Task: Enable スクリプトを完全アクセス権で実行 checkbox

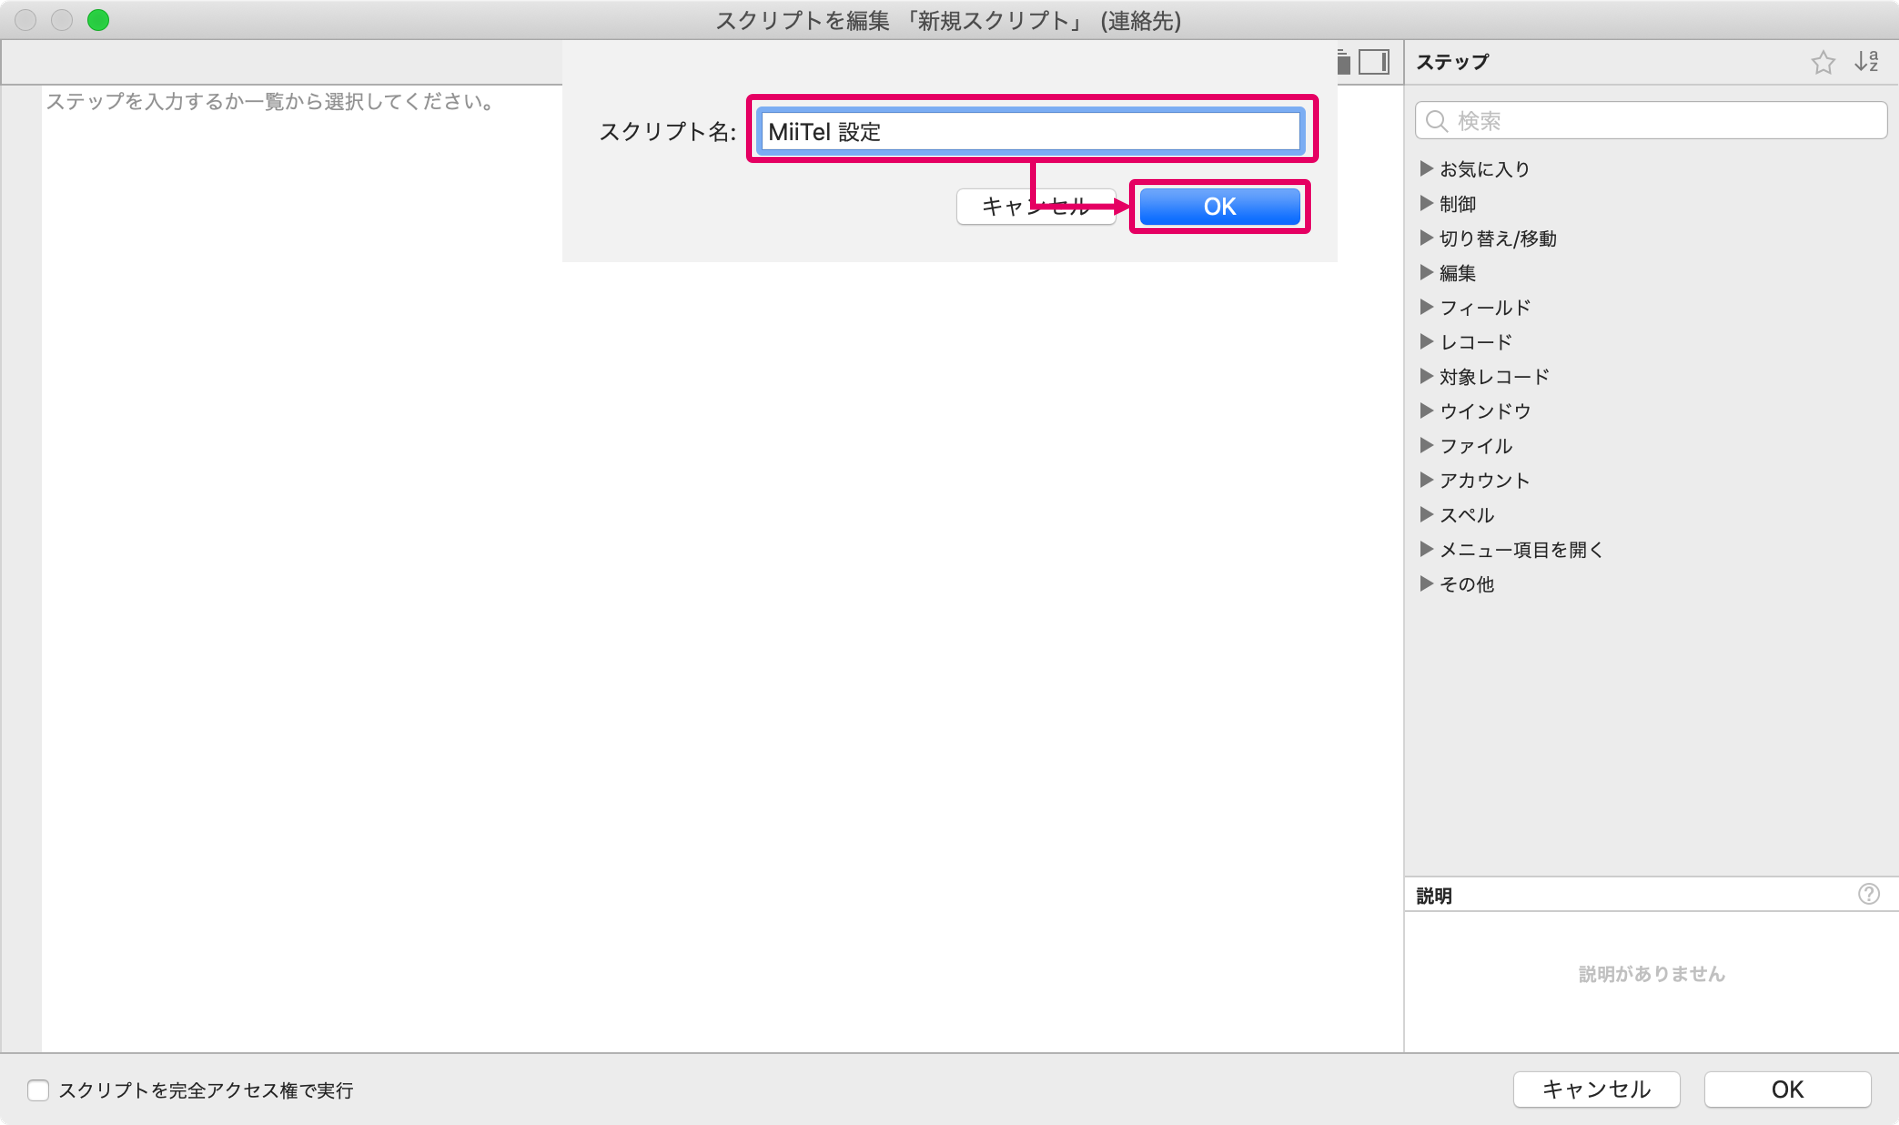Action: click(x=38, y=1089)
